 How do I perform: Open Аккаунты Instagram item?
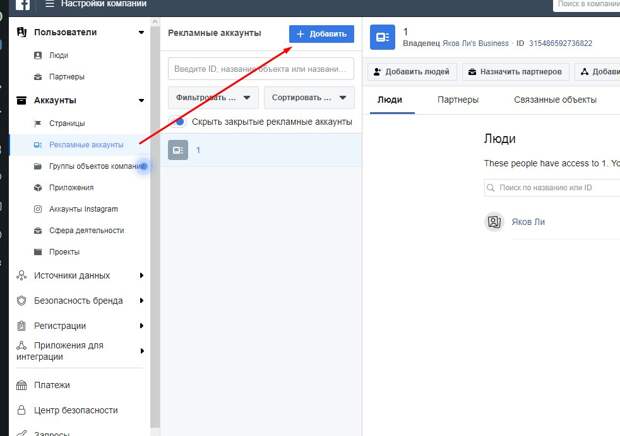(x=83, y=209)
